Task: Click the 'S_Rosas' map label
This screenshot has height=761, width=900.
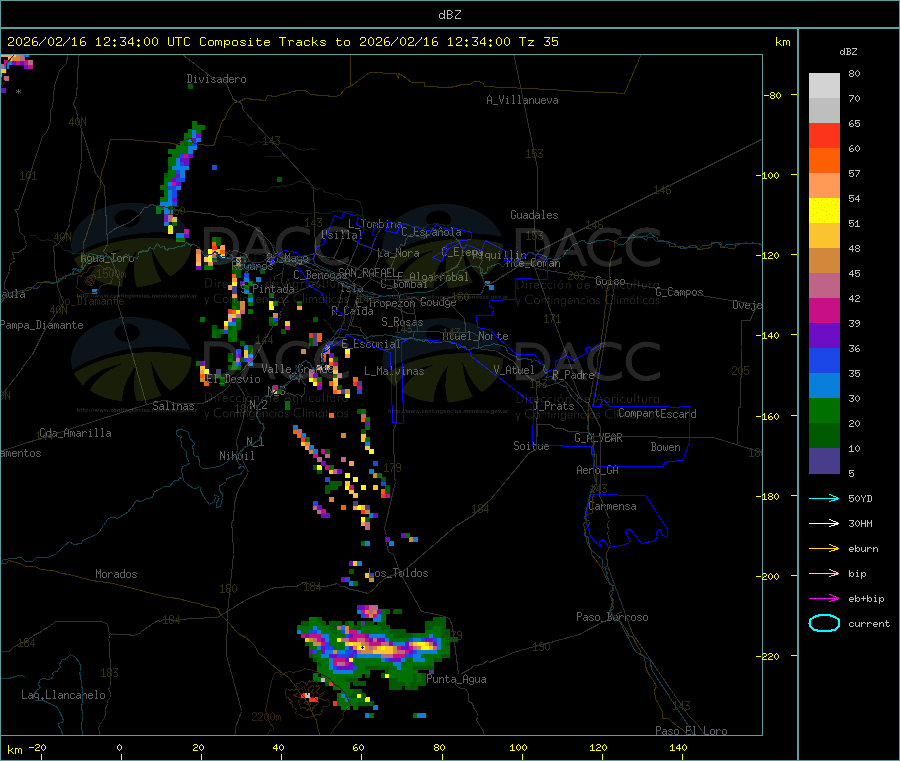Action: [402, 322]
